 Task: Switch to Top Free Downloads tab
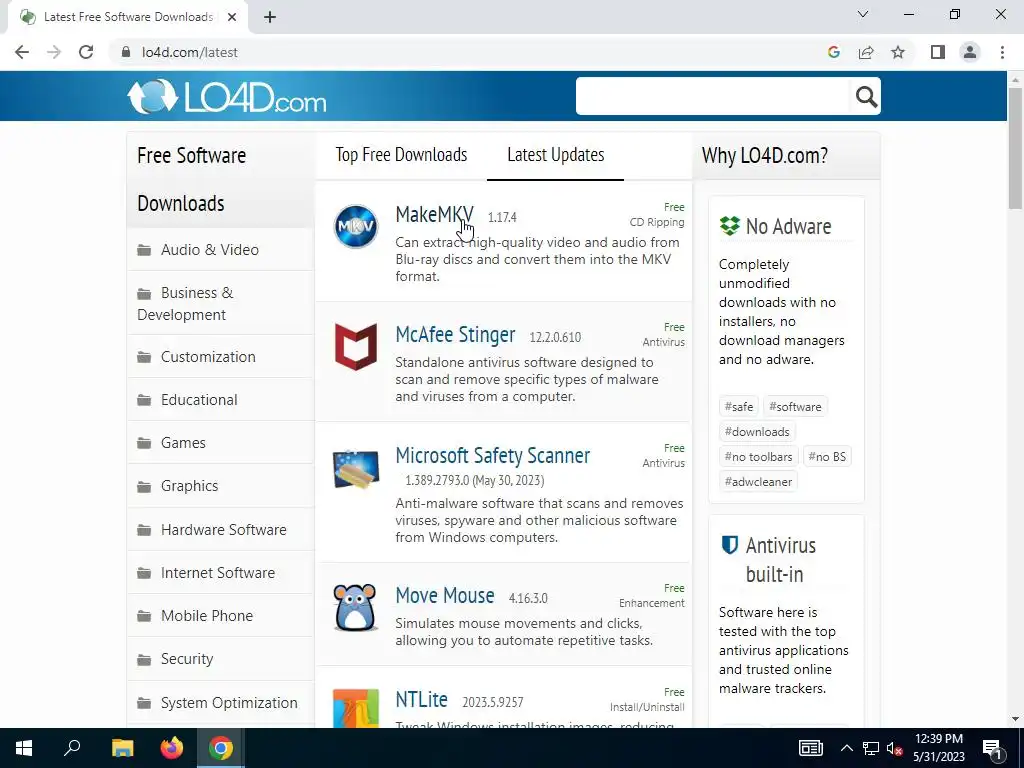pyautogui.click(x=402, y=155)
